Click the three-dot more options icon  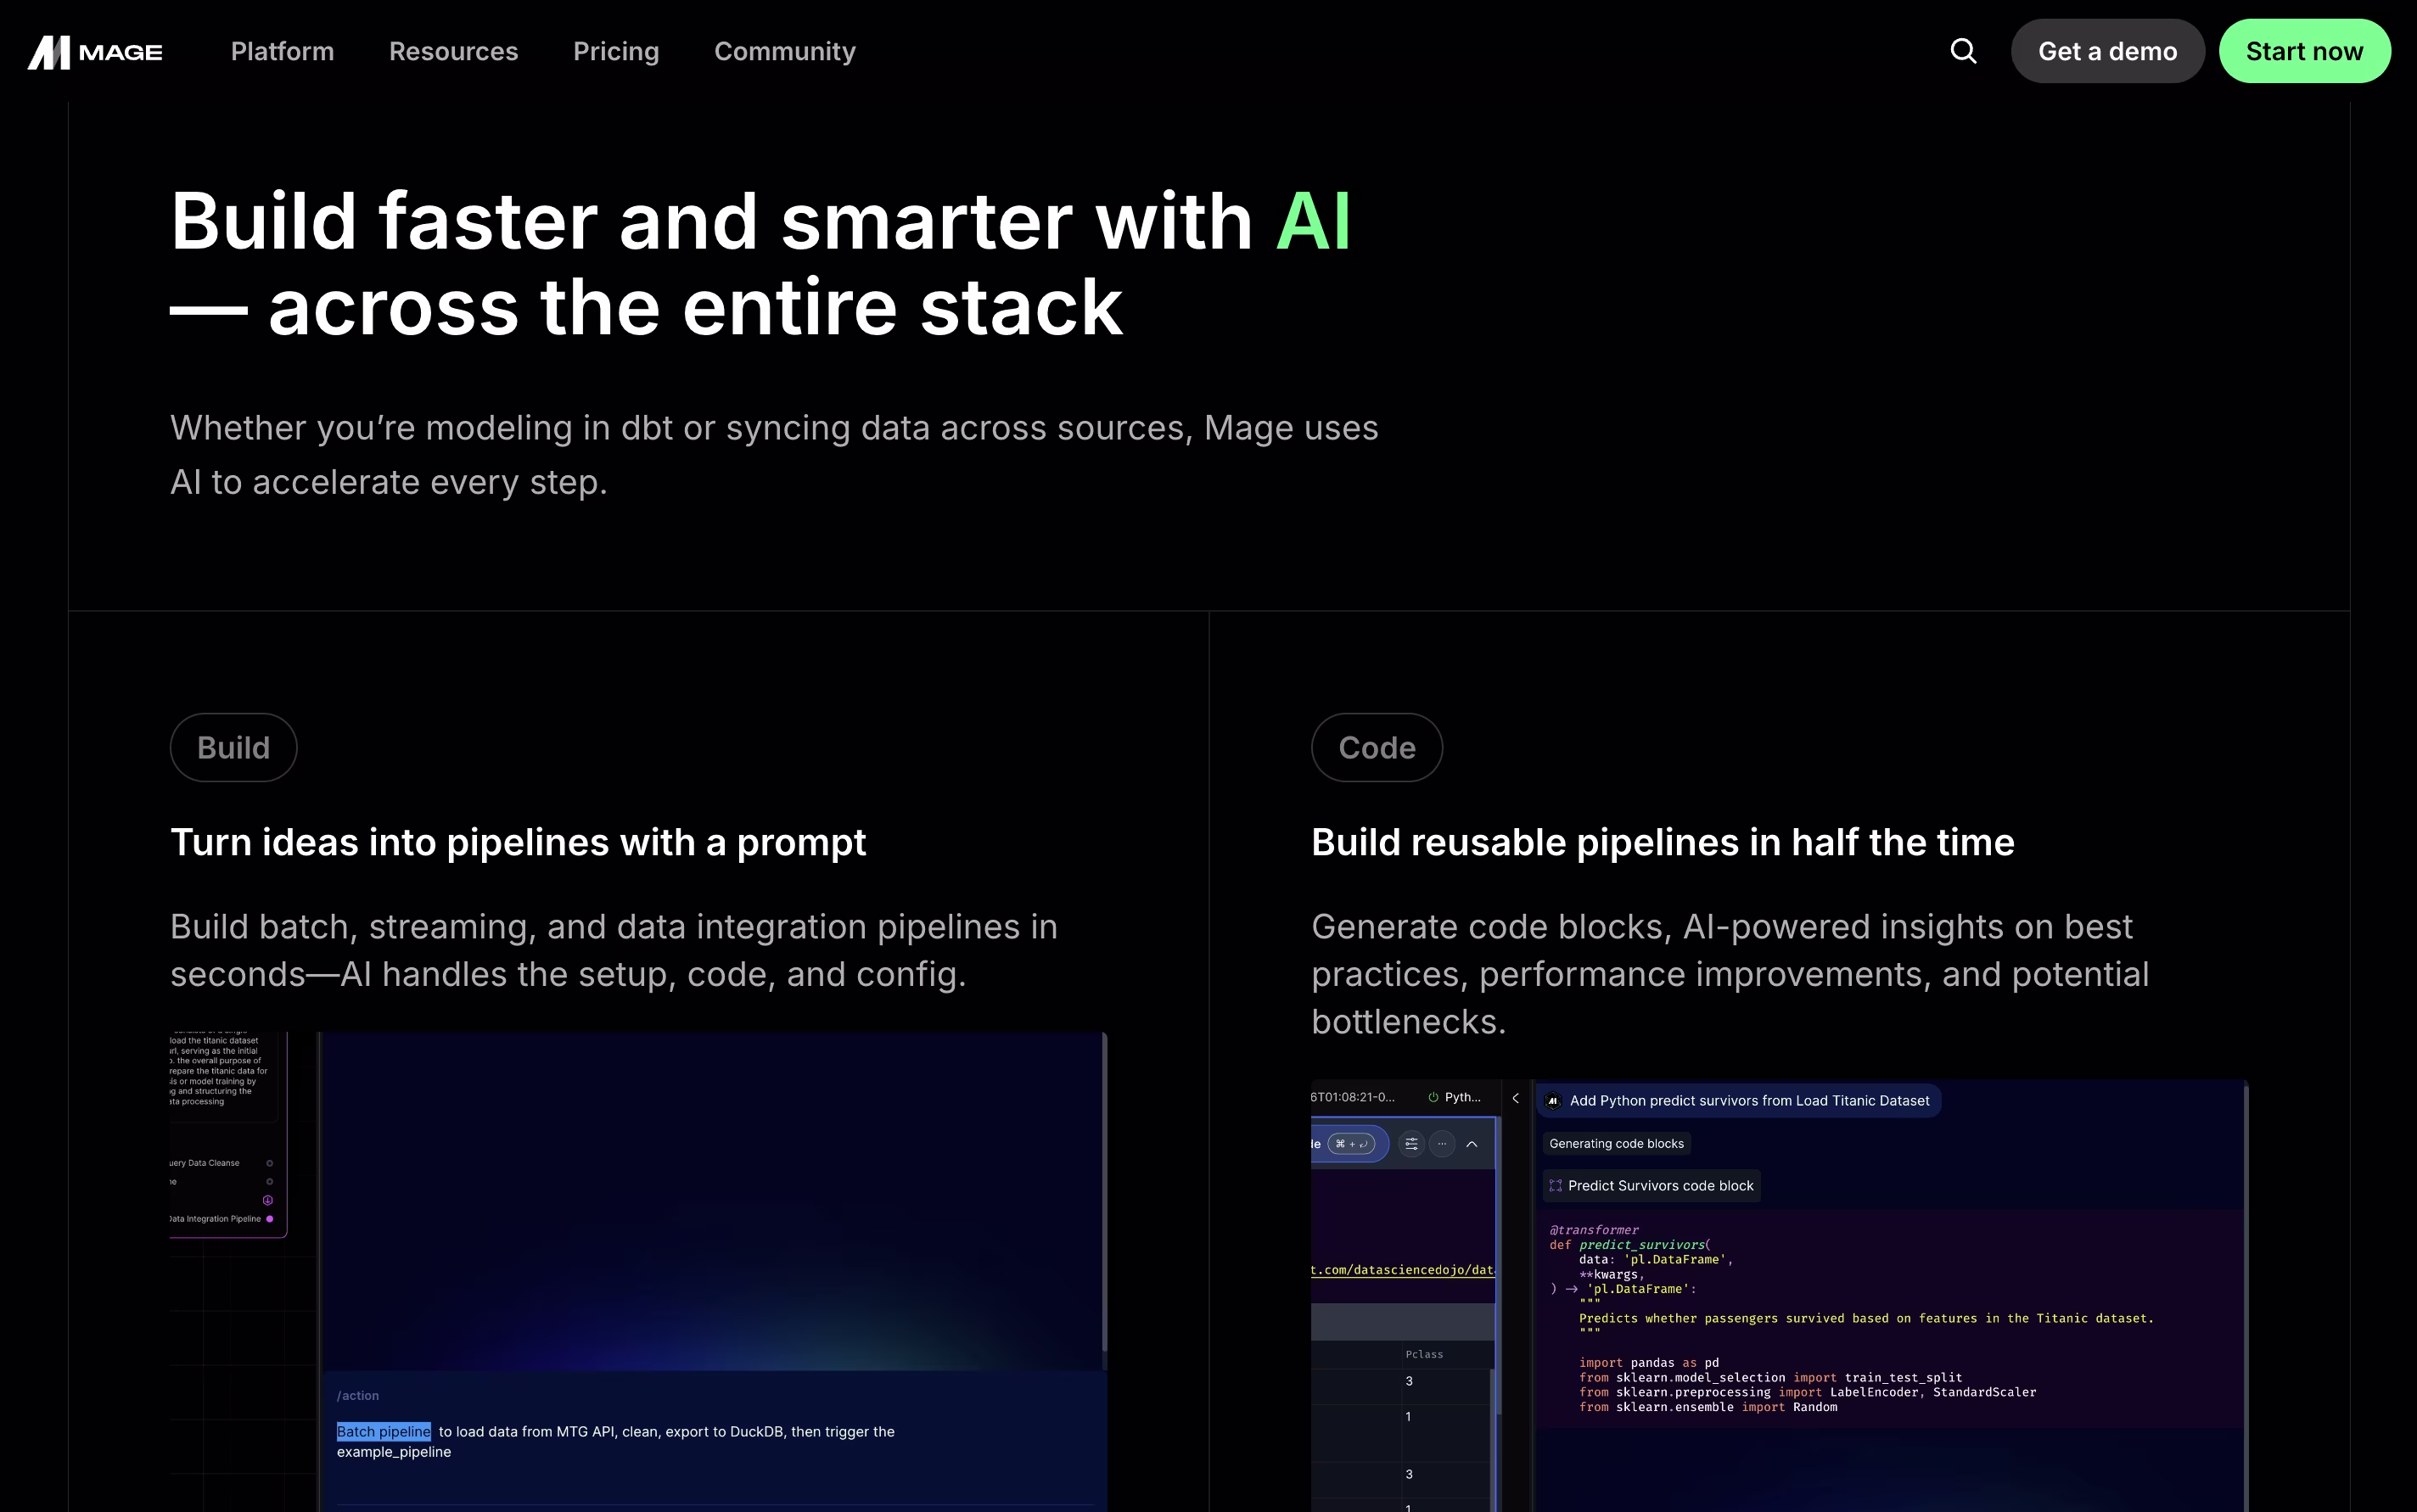[x=1442, y=1143]
